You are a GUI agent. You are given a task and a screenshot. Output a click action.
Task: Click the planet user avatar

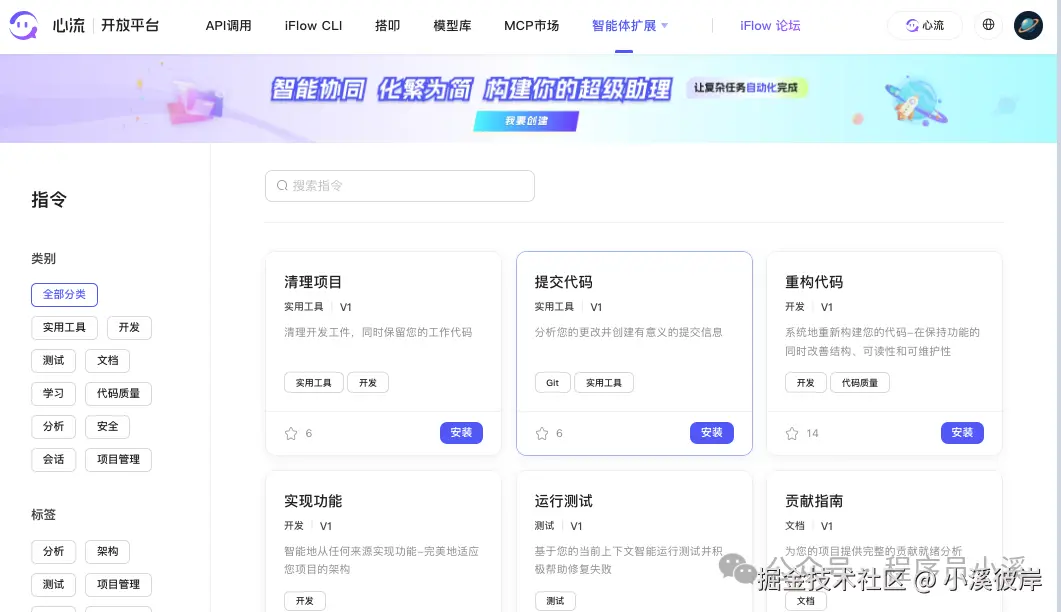(1028, 25)
